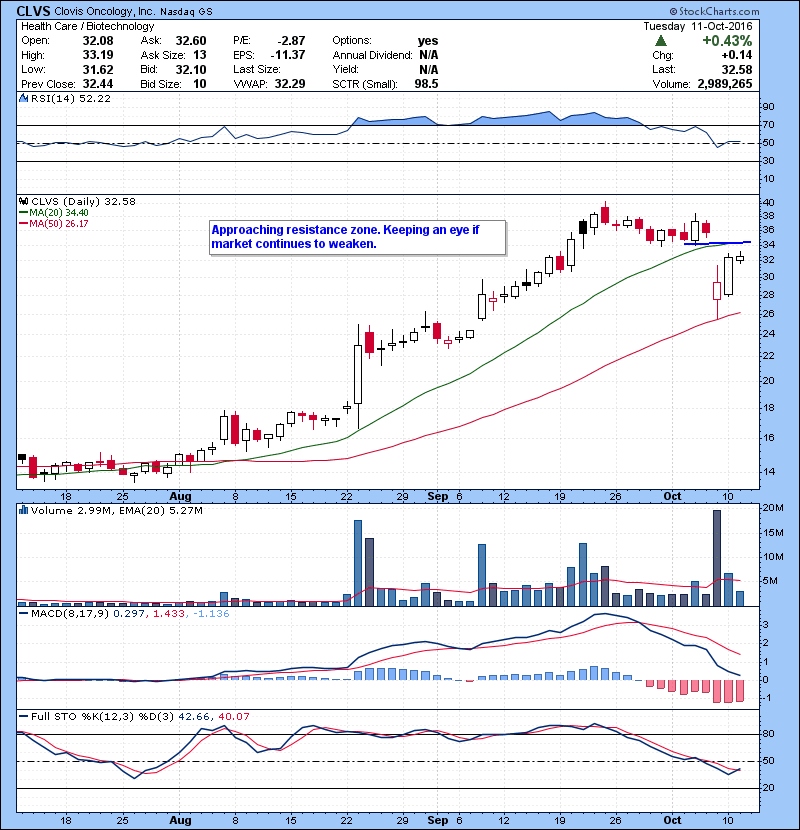Screen dimensions: 800x830
Task: Click the green up-arrow change indicator
Action: coord(660,41)
